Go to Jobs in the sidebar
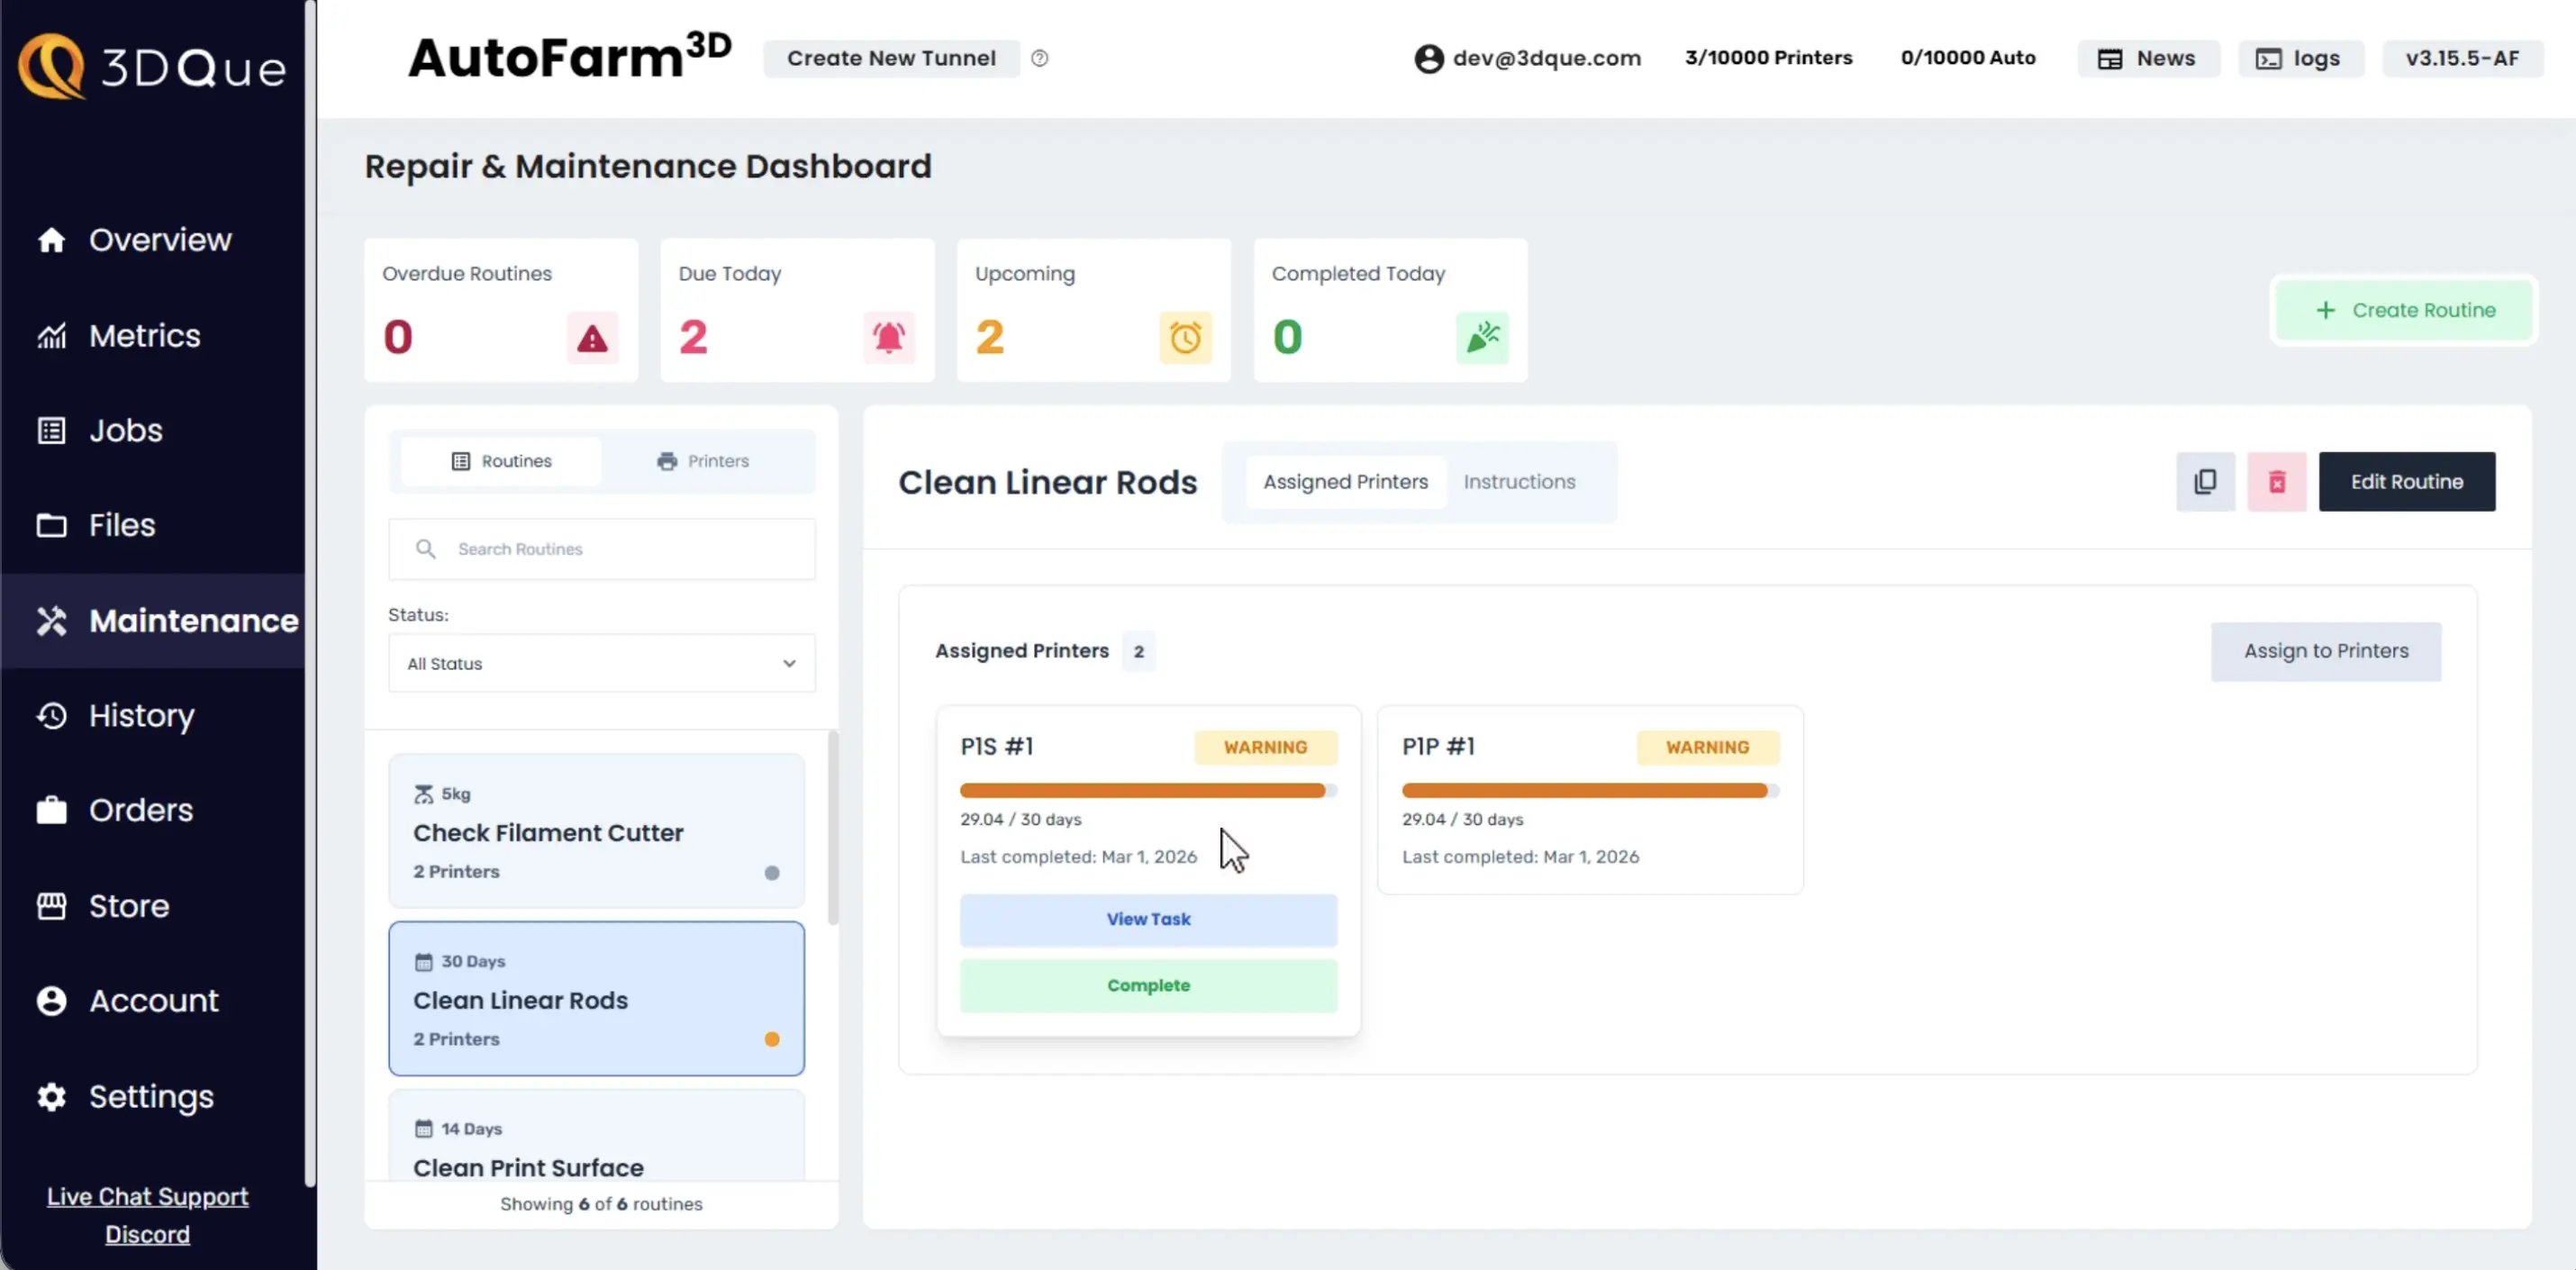The width and height of the screenshot is (2576, 1270). [125, 430]
